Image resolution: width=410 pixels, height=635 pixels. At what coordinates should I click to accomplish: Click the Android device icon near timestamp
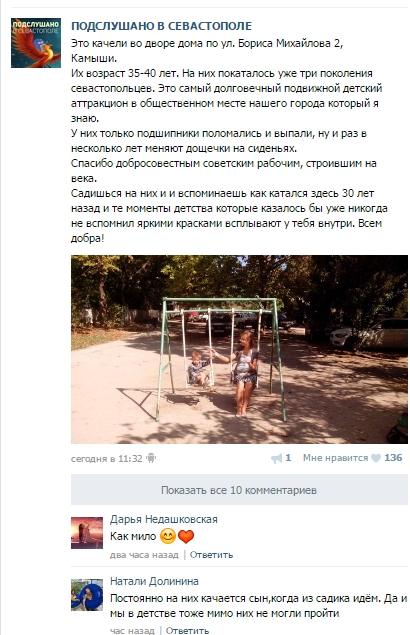151,458
